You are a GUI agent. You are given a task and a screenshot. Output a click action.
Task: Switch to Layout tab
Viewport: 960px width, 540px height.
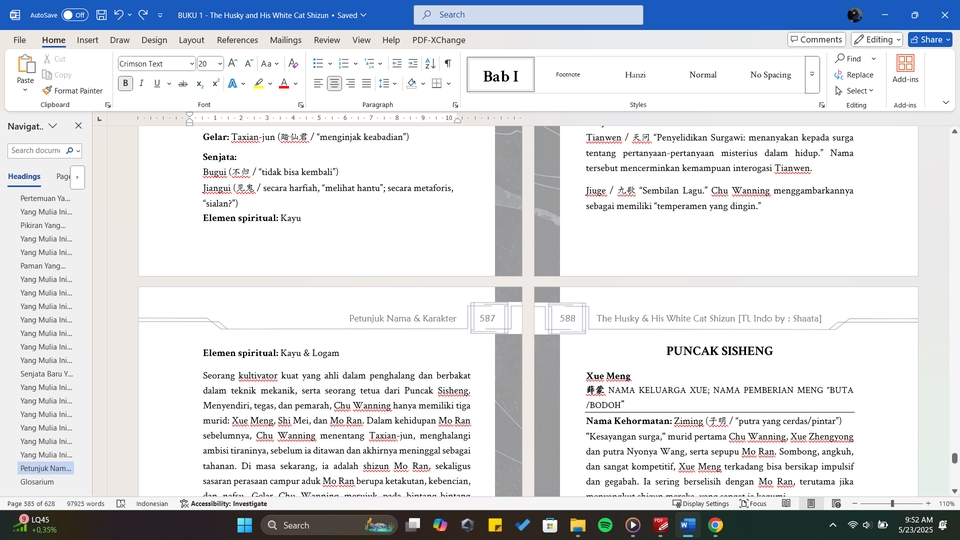tap(191, 40)
